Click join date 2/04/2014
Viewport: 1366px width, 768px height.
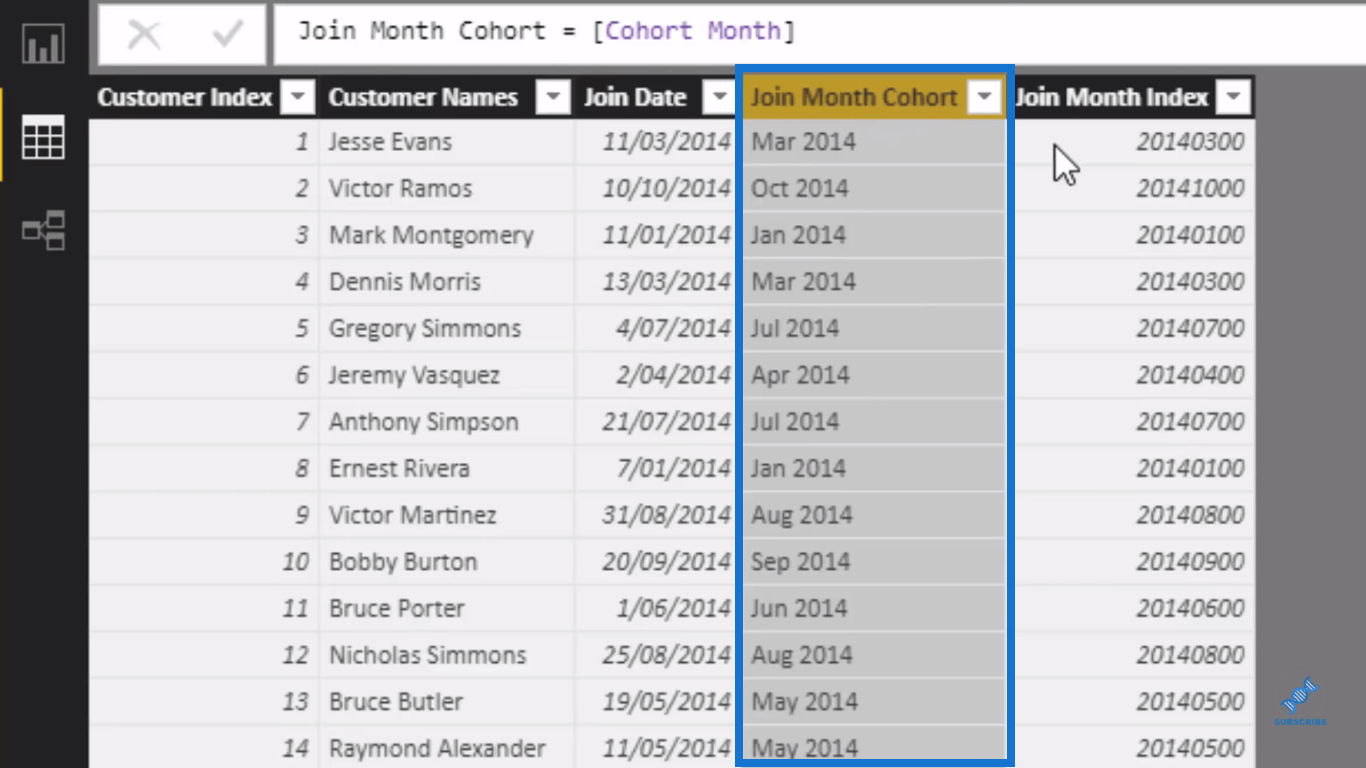(x=674, y=375)
